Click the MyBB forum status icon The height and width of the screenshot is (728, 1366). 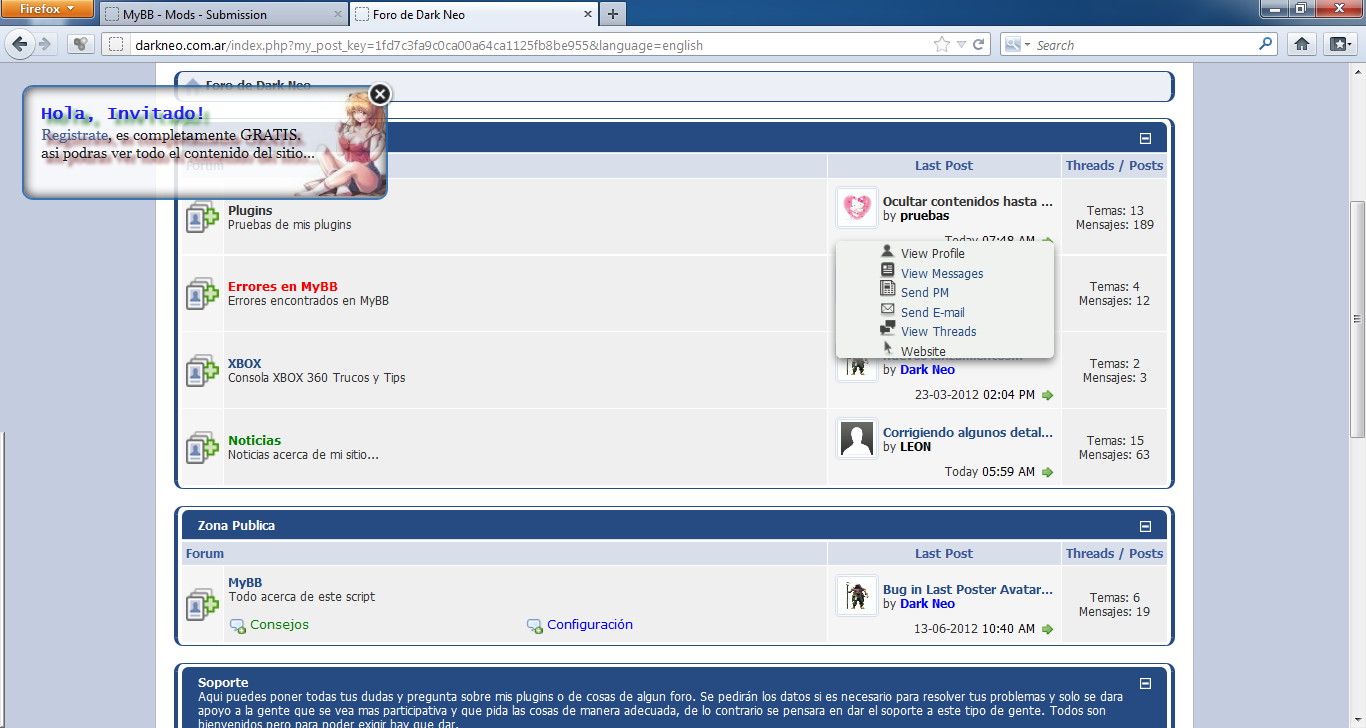pyautogui.click(x=202, y=604)
